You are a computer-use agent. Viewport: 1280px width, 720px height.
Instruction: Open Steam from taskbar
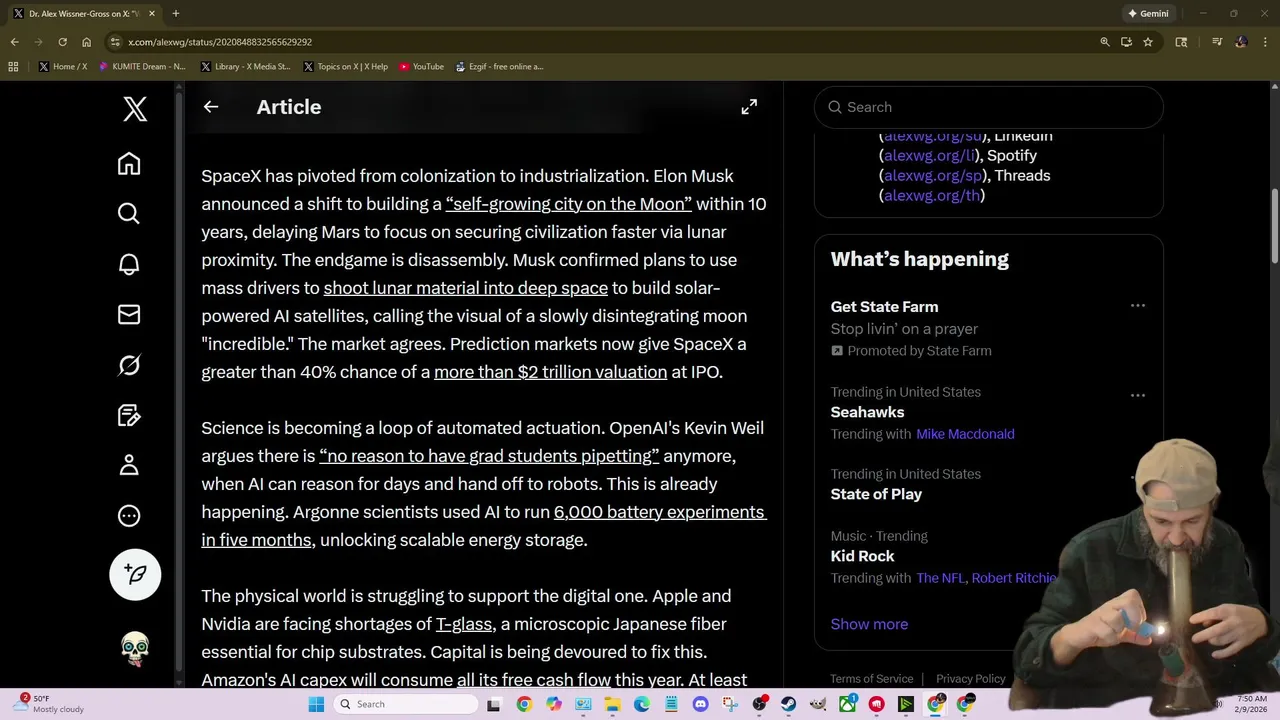tap(789, 704)
